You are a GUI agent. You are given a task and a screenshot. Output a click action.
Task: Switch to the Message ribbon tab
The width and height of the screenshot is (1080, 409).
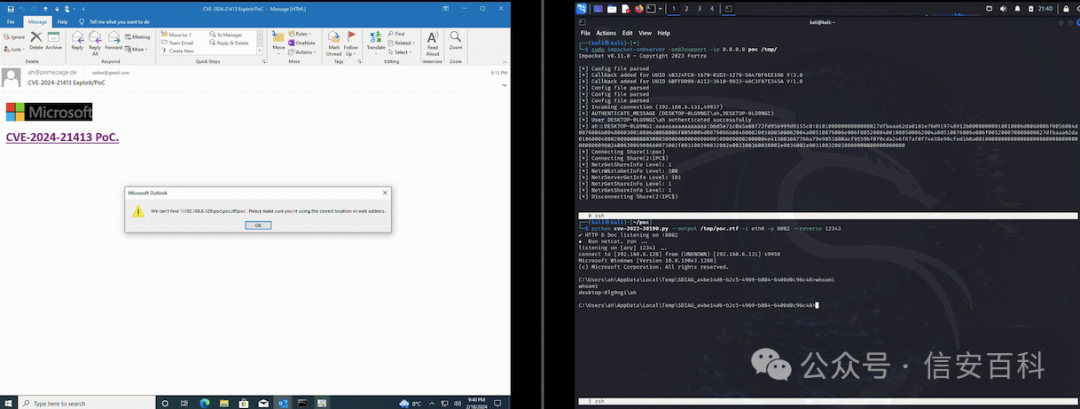[x=37, y=21]
